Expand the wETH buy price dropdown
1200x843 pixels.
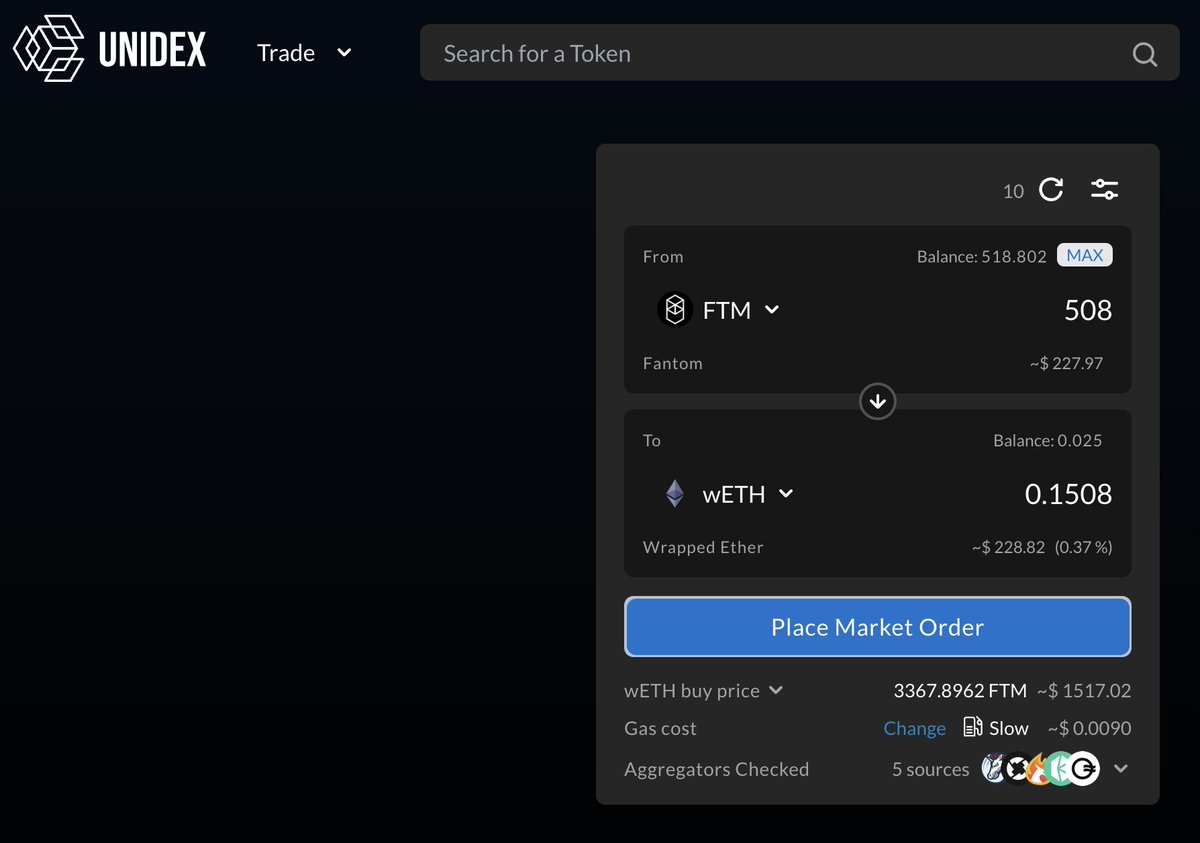[x=704, y=691]
